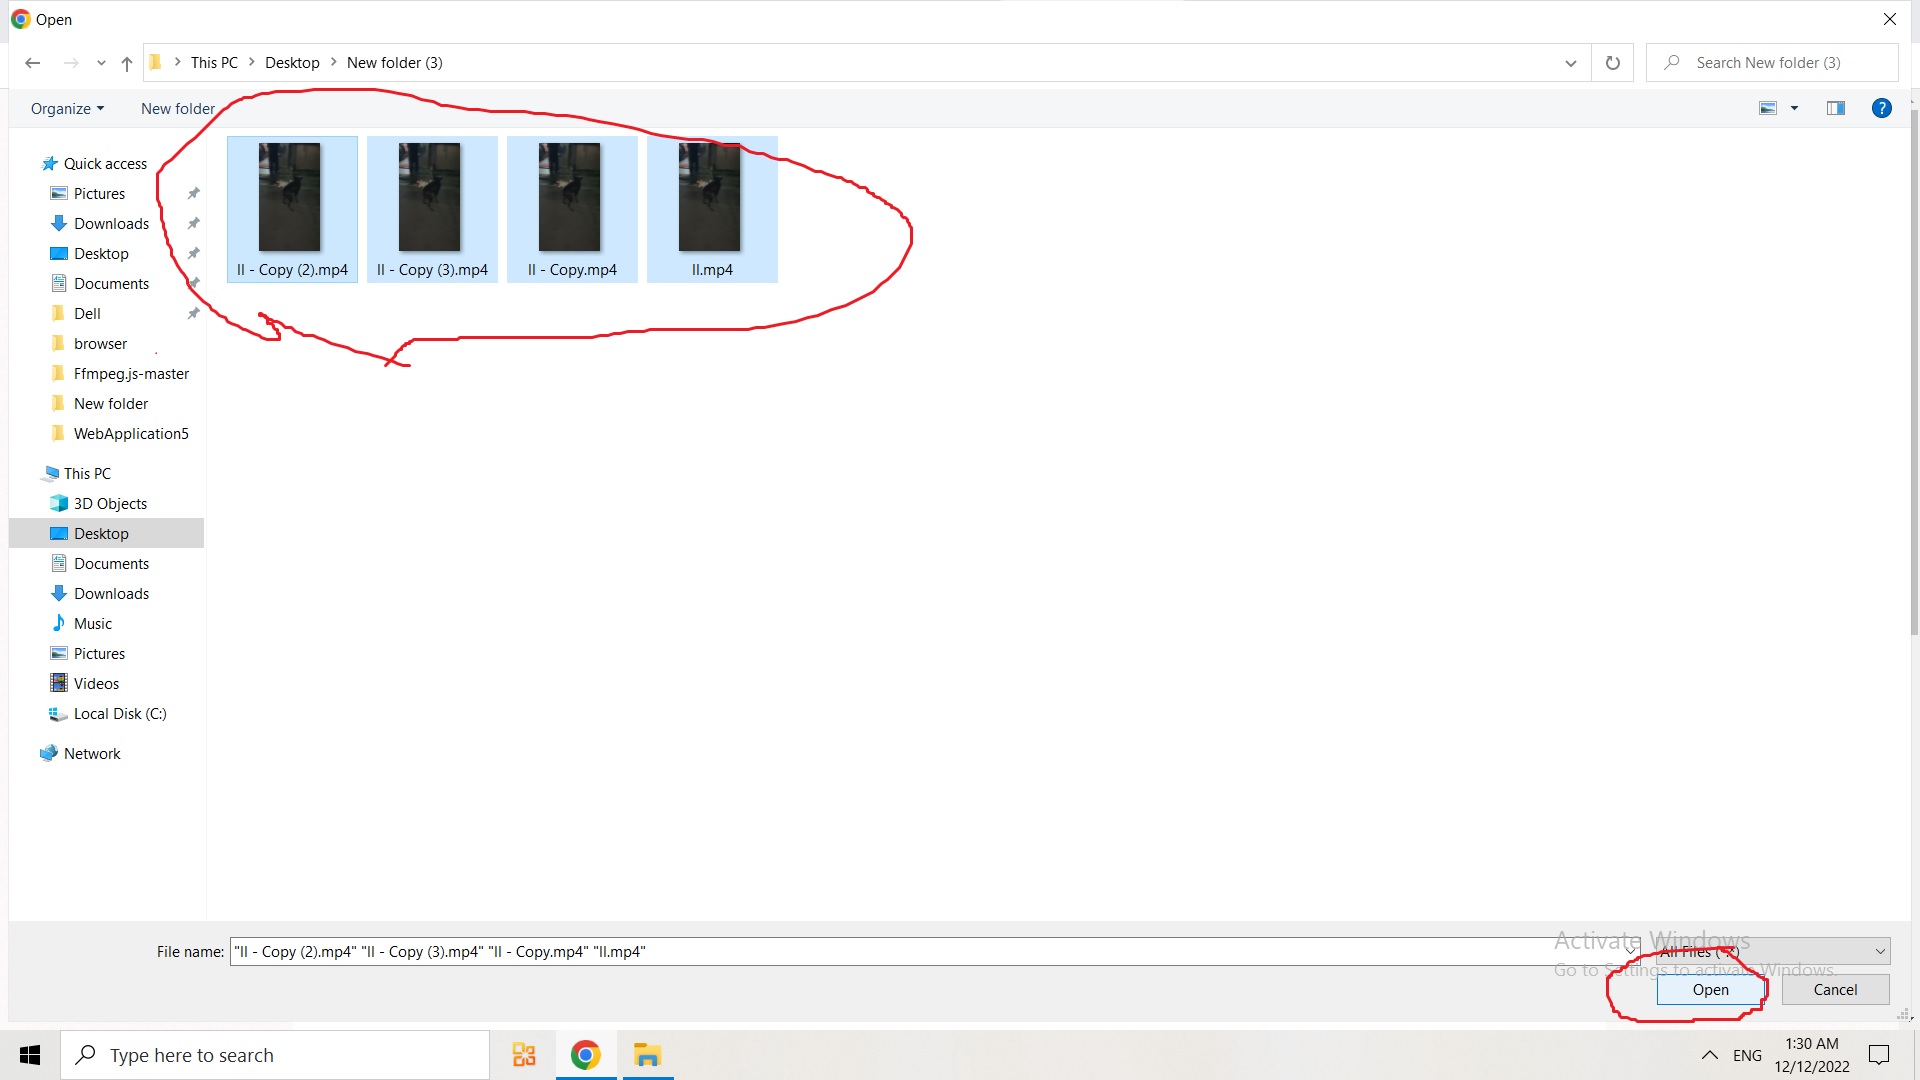Open the Desktop folder in sidebar
Viewport: 1920px width, 1080px height.
point(102,533)
